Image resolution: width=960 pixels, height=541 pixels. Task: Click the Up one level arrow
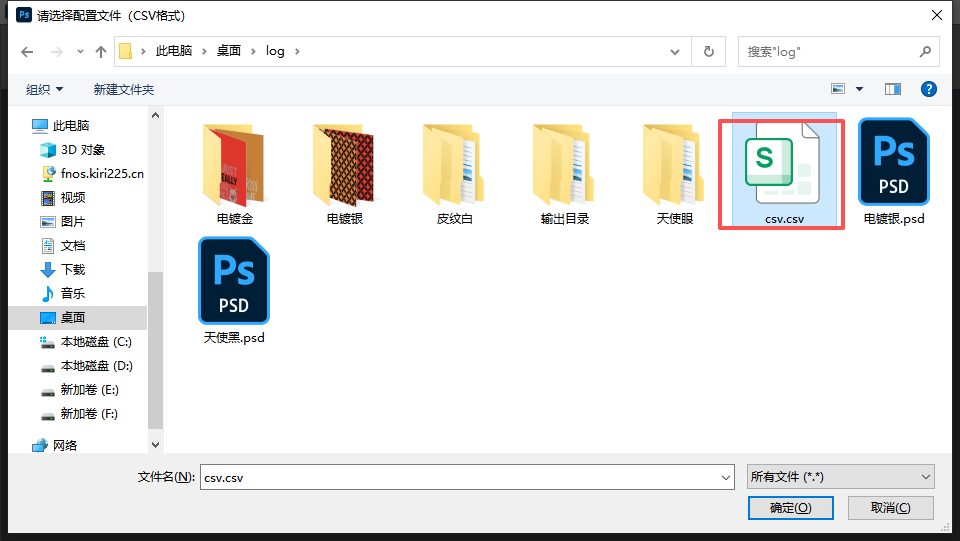(101, 52)
